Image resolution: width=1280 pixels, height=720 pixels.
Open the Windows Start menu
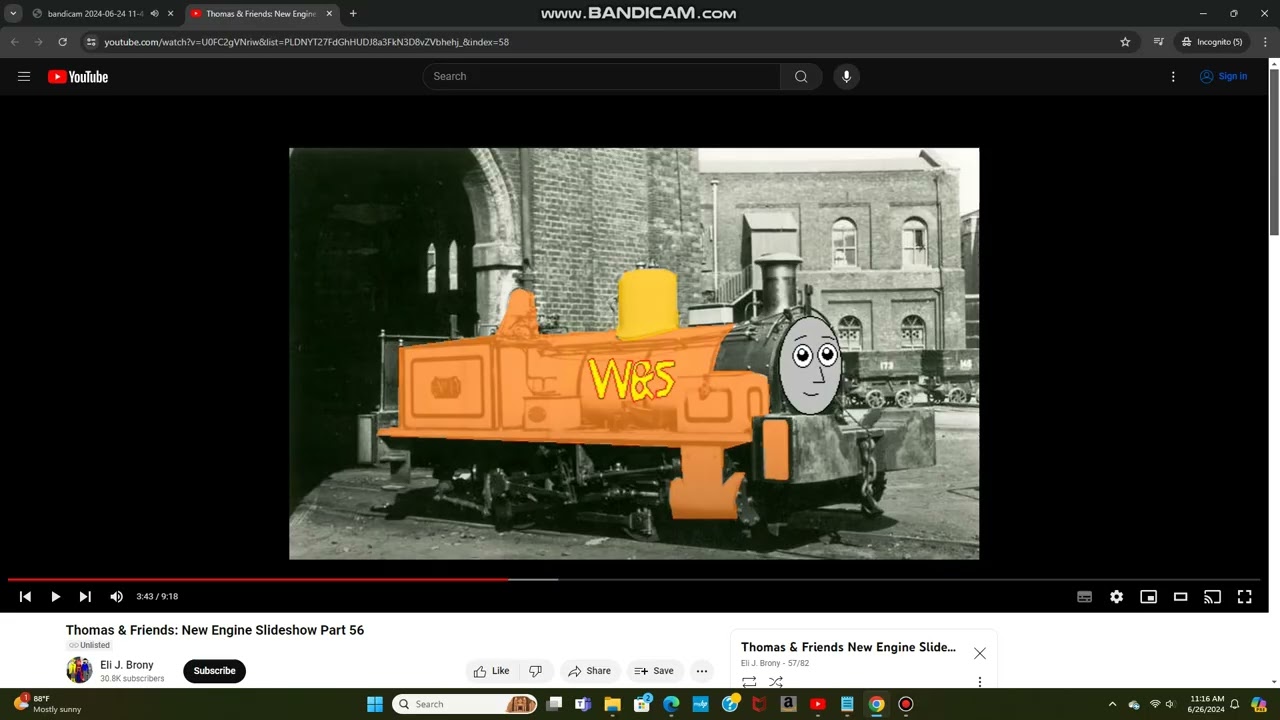coord(375,704)
